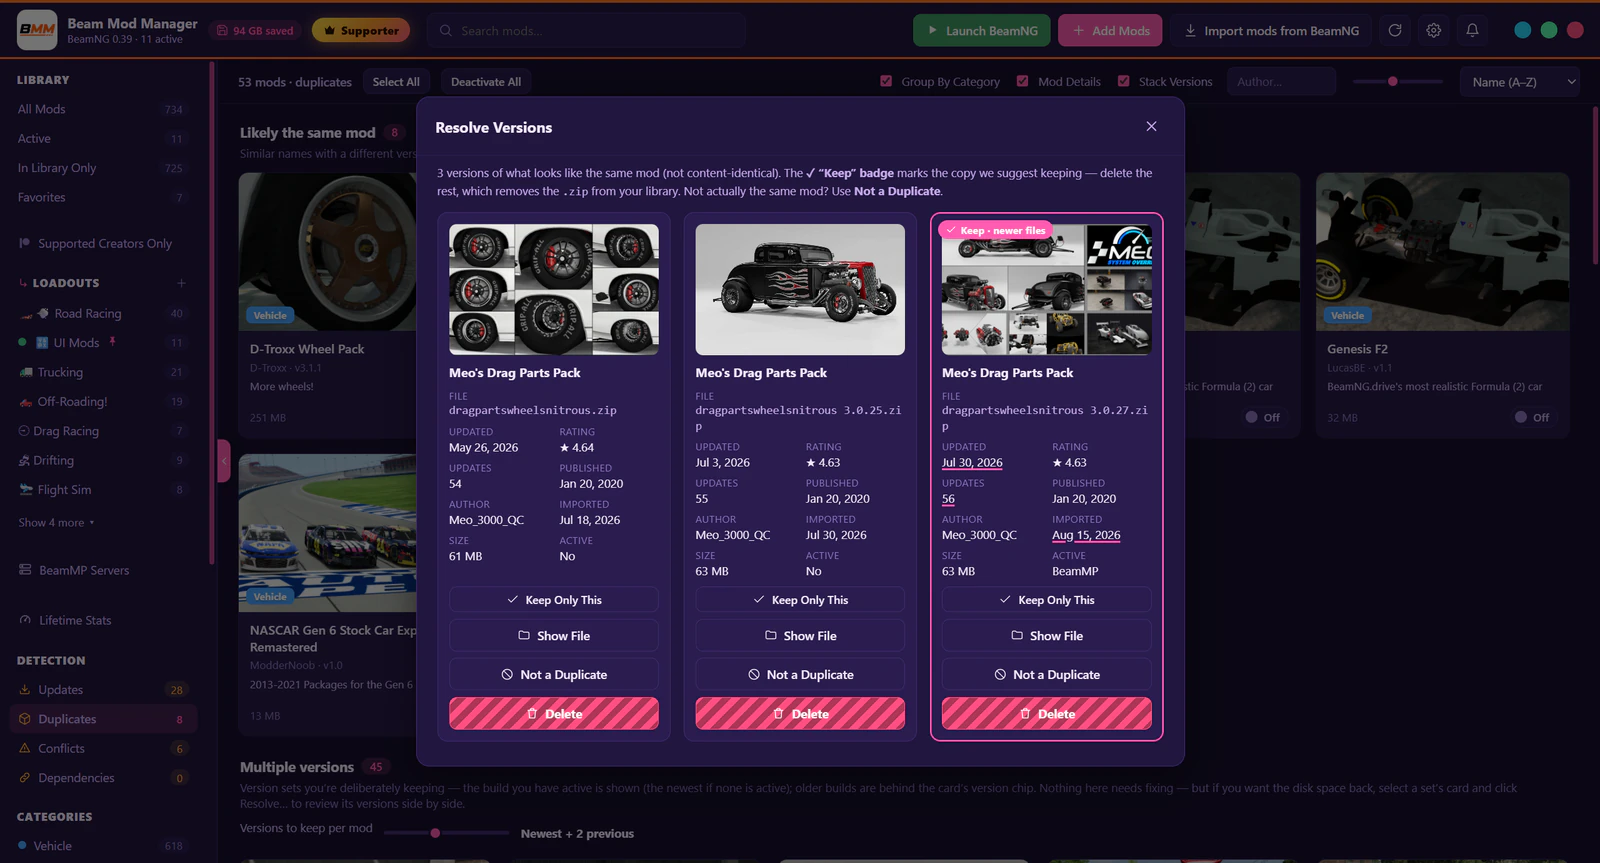
Task: Open settings gear icon
Action: click(1434, 30)
